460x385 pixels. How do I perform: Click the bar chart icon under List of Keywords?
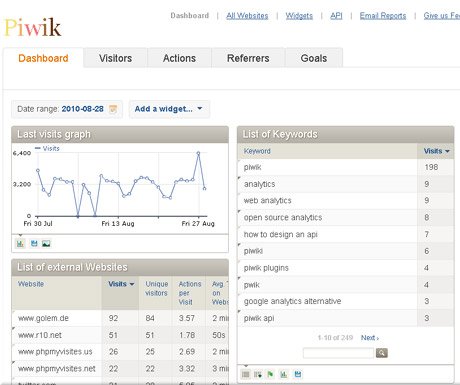click(284, 374)
